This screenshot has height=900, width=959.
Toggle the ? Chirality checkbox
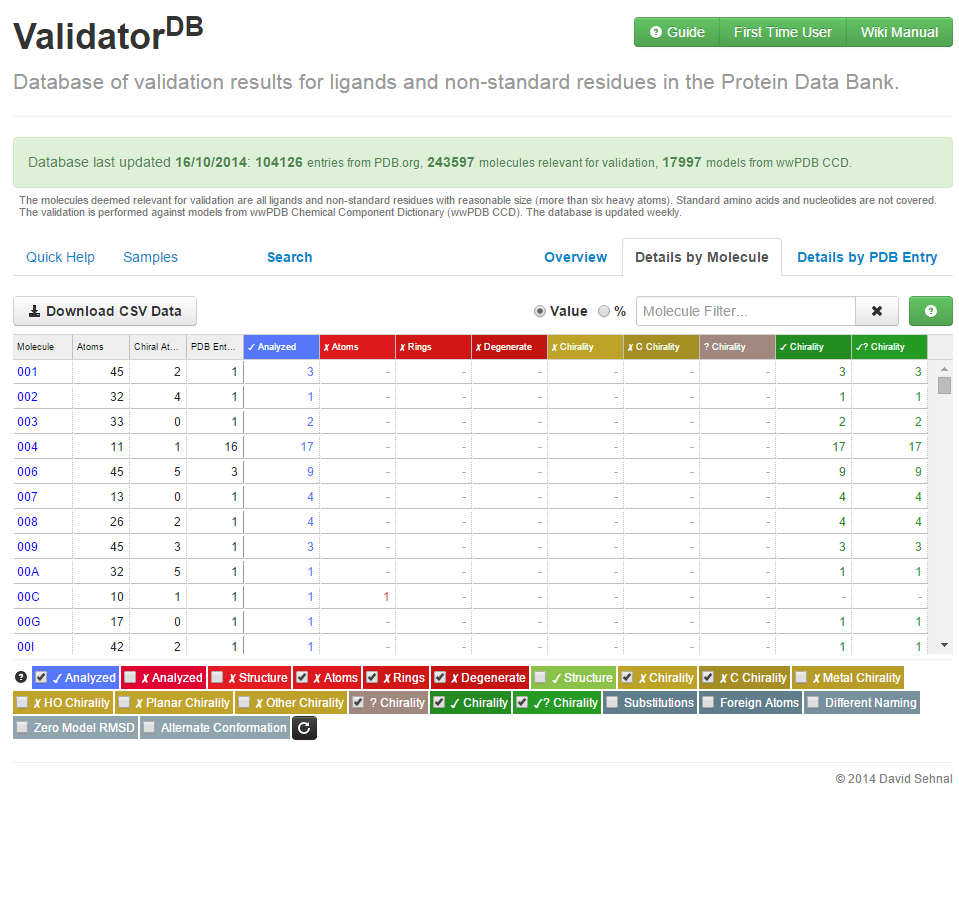(x=358, y=702)
